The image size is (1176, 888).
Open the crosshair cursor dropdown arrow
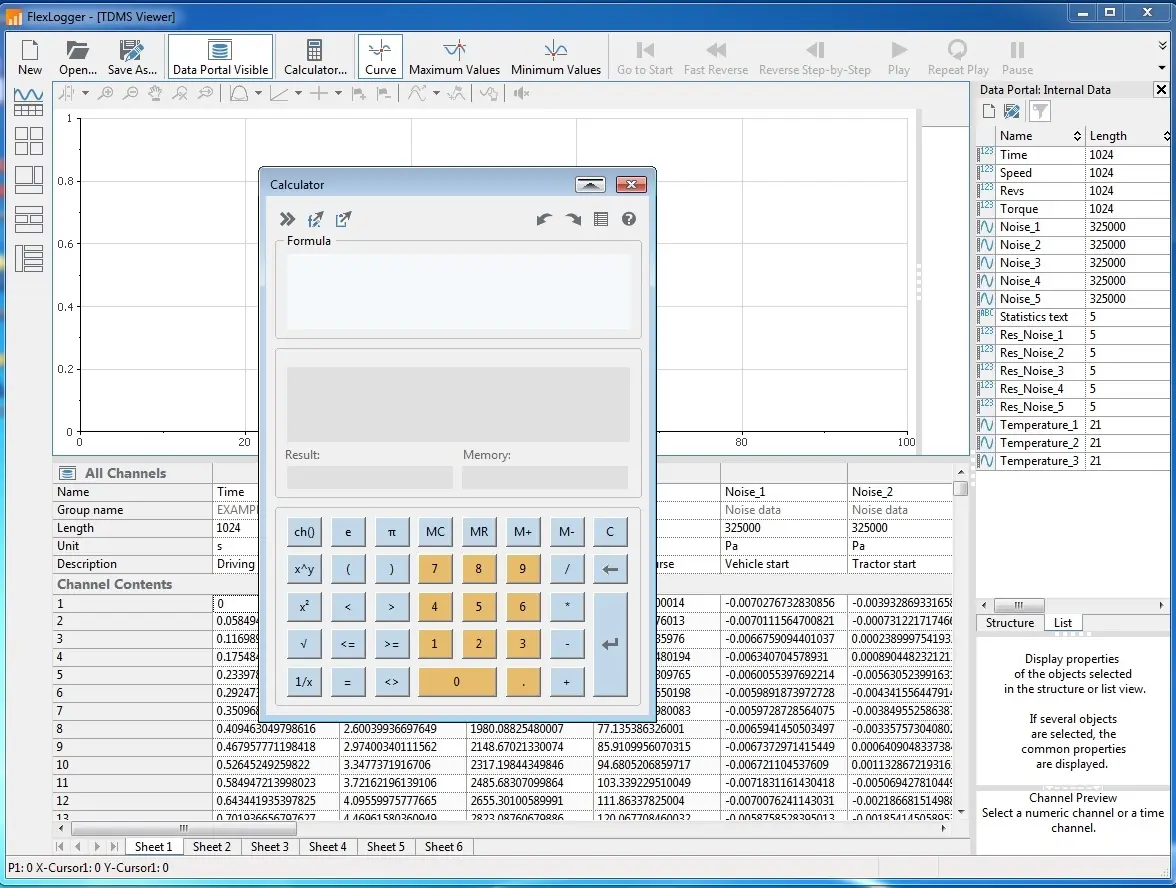[x=338, y=93]
